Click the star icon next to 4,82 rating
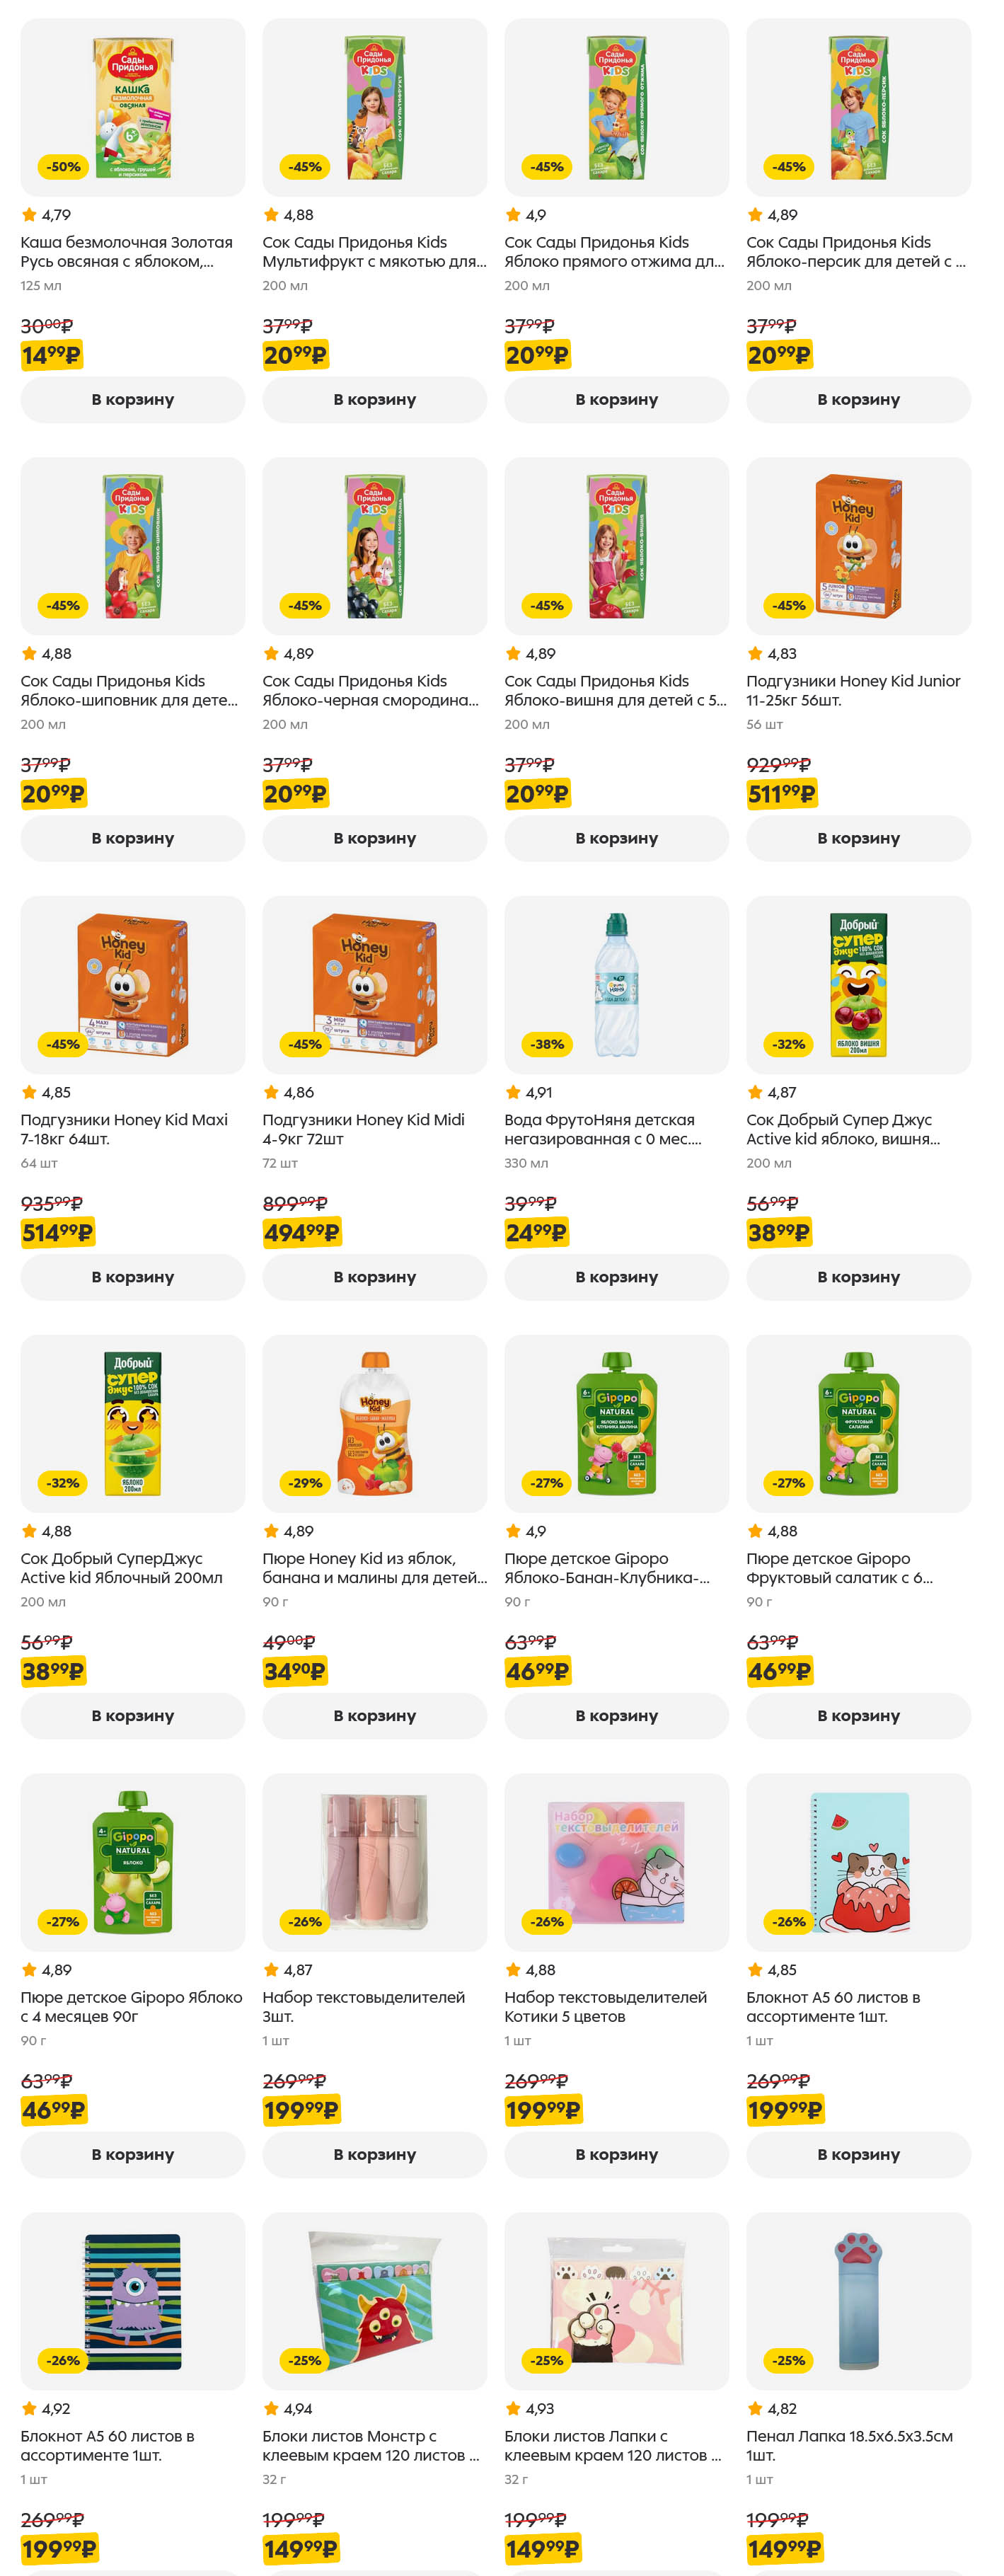The height and width of the screenshot is (2576, 1004). pyautogui.click(x=755, y=2409)
